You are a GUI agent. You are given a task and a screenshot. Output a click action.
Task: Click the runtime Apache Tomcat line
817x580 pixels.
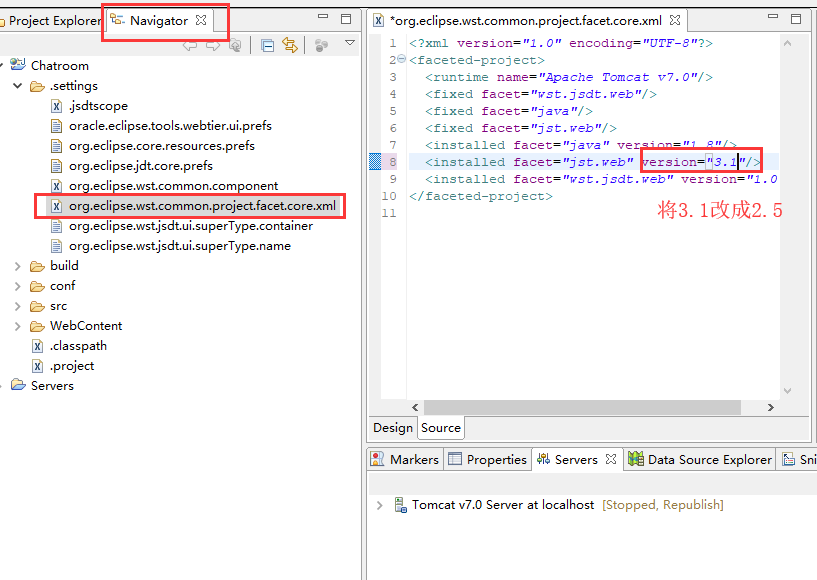[x=568, y=77]
